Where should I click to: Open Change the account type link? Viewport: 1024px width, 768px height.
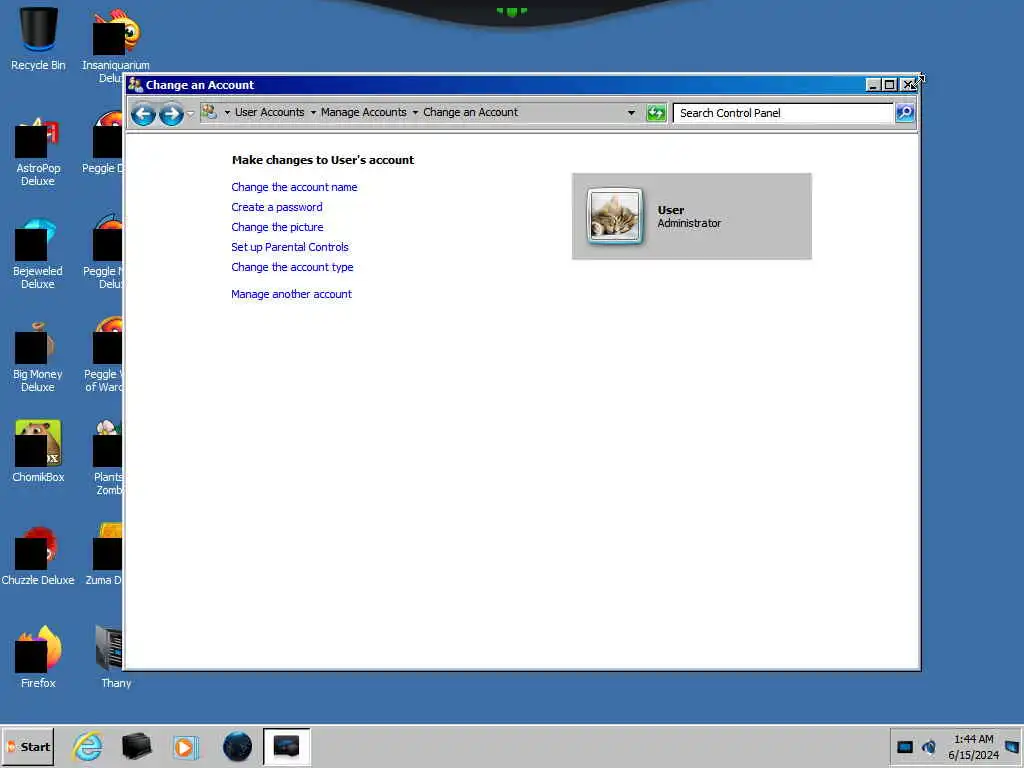(x=292, y=267)
